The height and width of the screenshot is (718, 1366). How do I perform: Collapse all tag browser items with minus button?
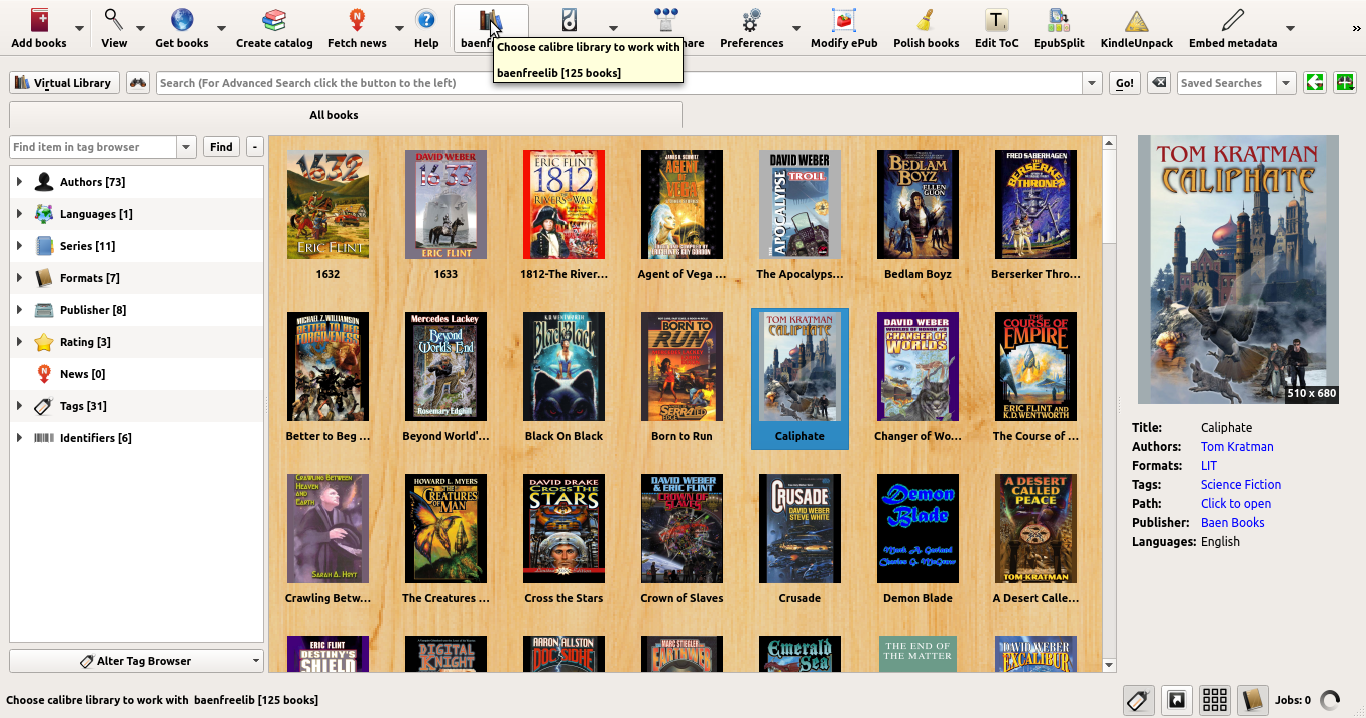[x=255, y=147]
